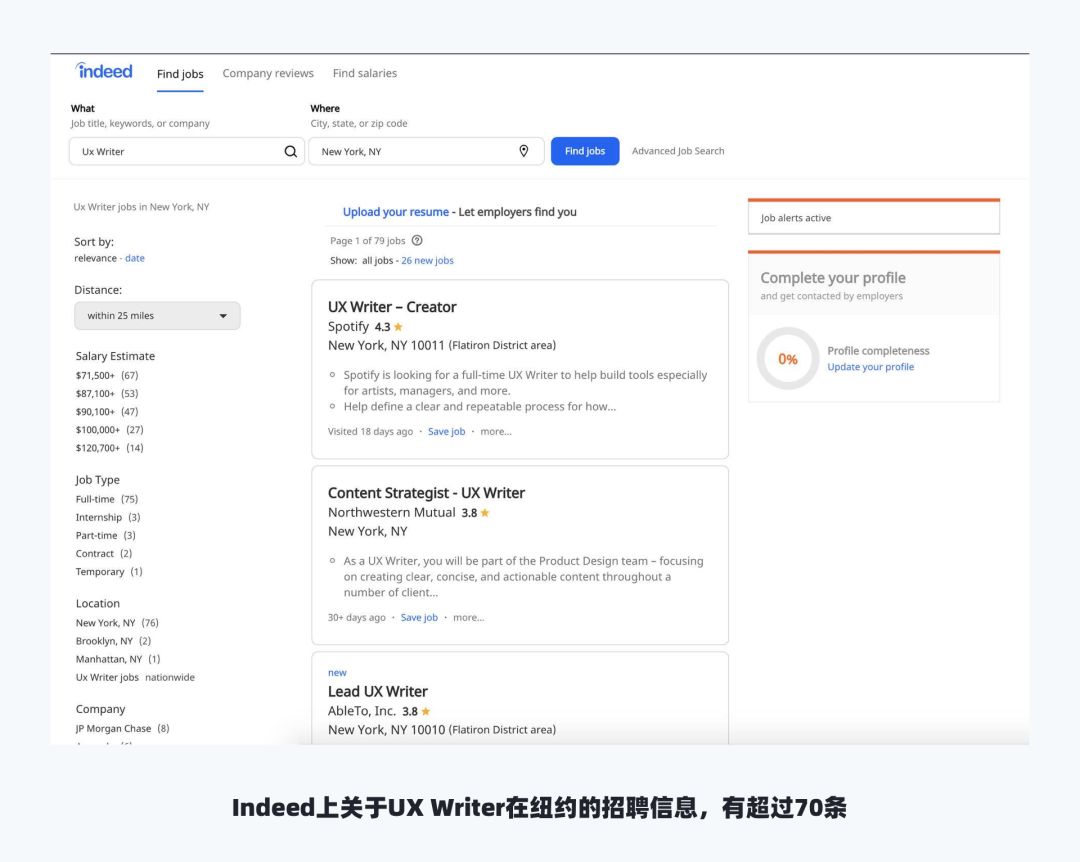Click AbleTo, Inc. company name
The width and height of the screenshot is (1080, 862).
[362, 711]
